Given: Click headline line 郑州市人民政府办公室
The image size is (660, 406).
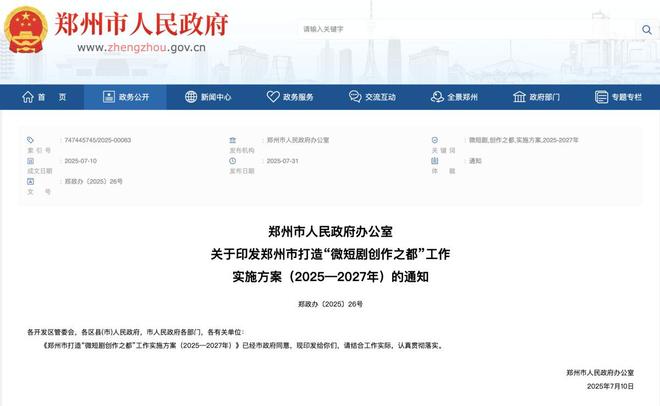Looking at the screenshot, I should pos(330,231).
